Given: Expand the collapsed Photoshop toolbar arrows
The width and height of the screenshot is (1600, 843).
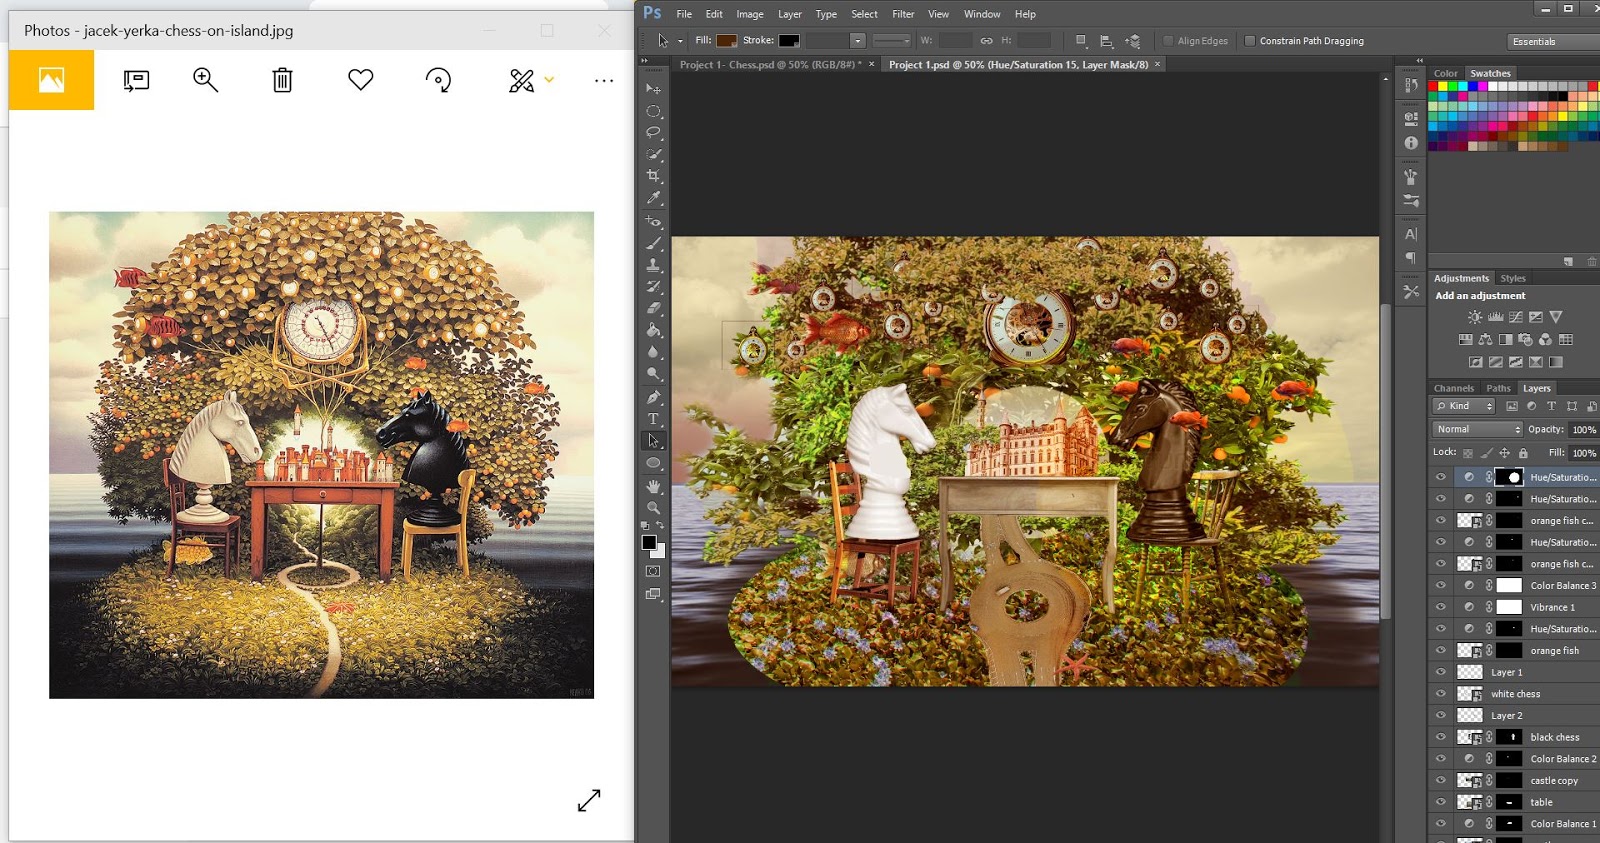Looking at the screenshot, I should [x=645, y=61].
